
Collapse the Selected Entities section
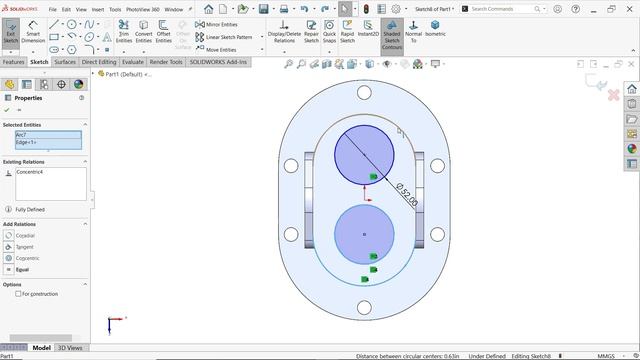coord(85,124)
